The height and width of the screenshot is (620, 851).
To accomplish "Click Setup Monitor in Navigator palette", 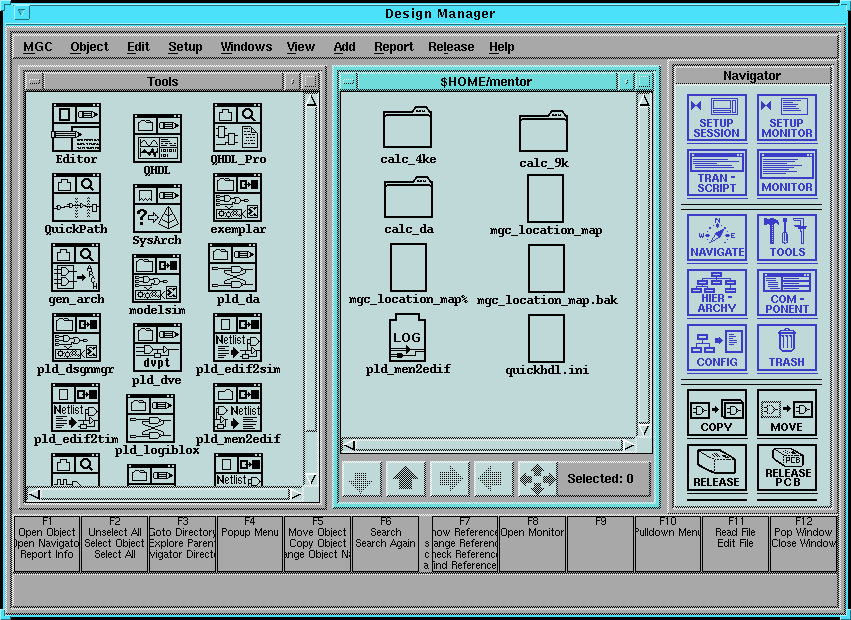I will [x=787, y=118].
